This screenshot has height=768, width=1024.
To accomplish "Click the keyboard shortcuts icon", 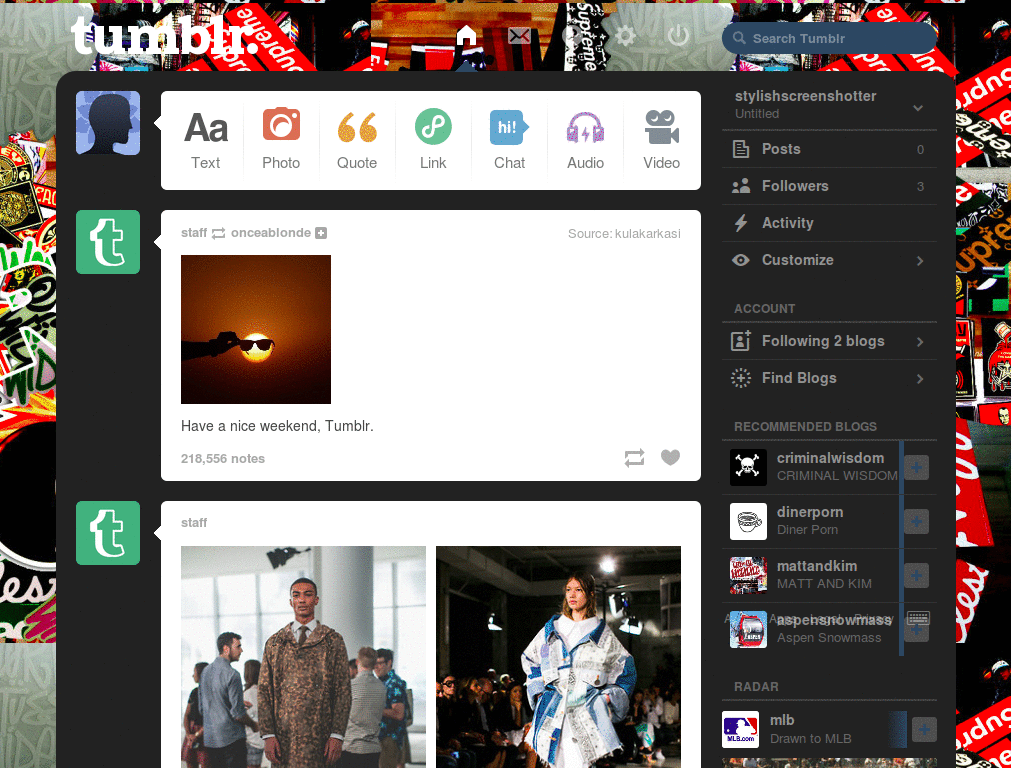I will (918, 617).
